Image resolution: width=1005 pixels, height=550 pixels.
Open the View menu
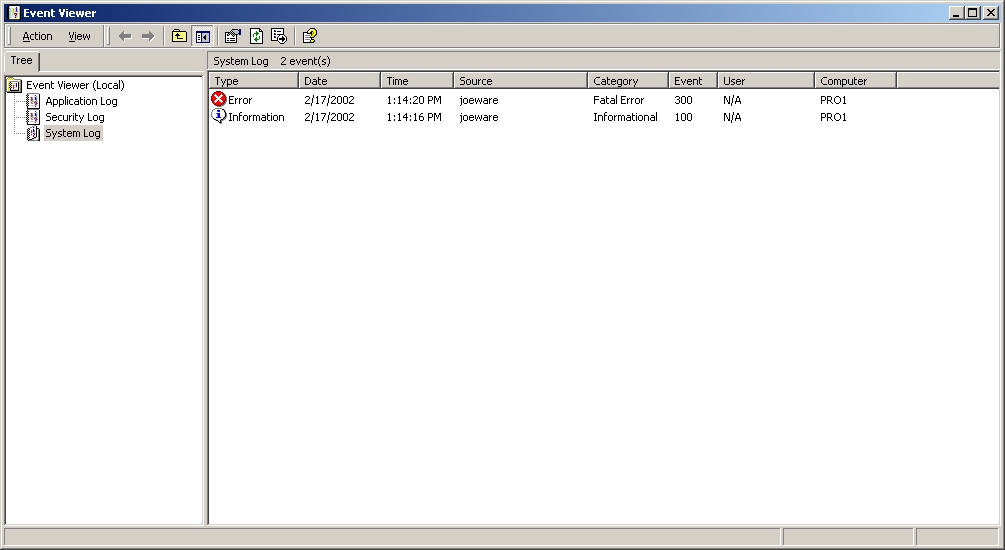pos(79,36)
